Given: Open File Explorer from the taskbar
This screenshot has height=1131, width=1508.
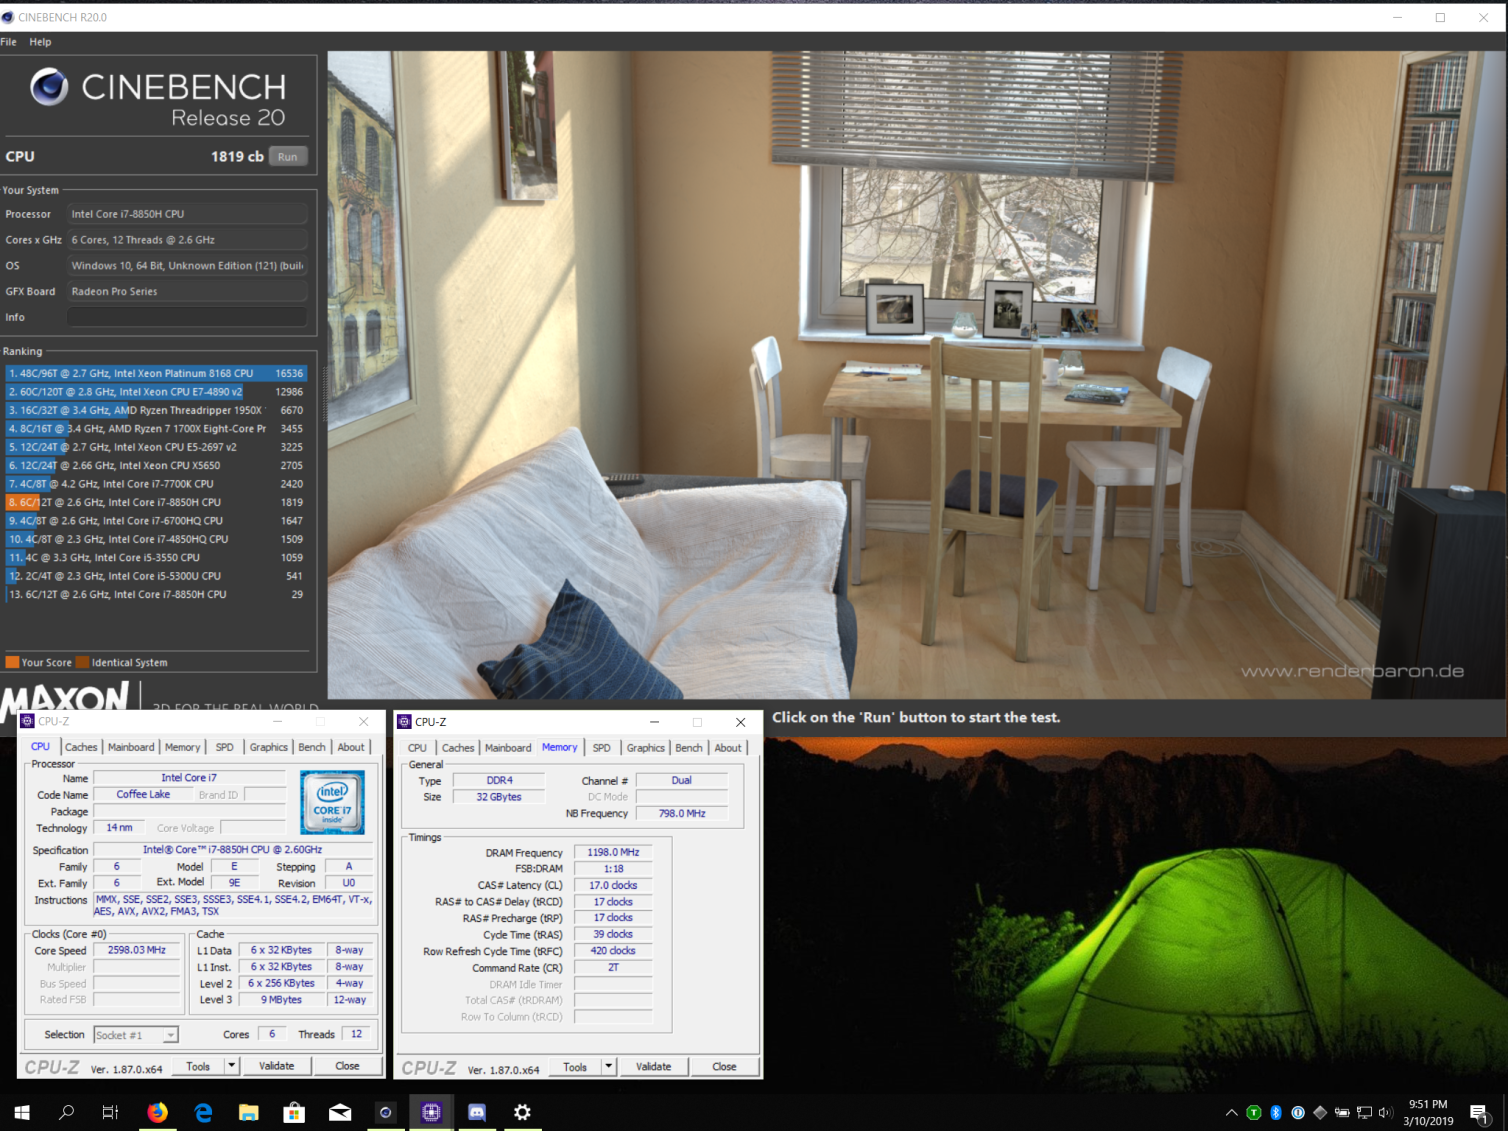Looking at the screenshot, I should 248,1112.
